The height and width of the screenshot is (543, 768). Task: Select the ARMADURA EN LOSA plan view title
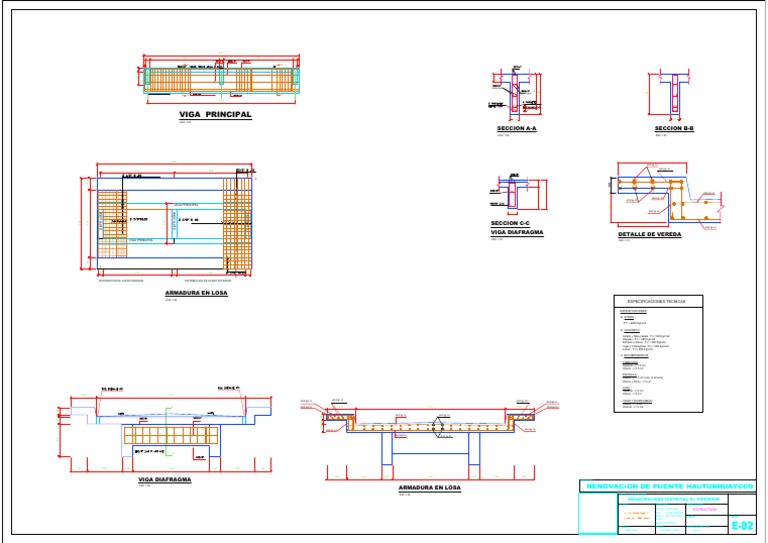coord(196,293)
